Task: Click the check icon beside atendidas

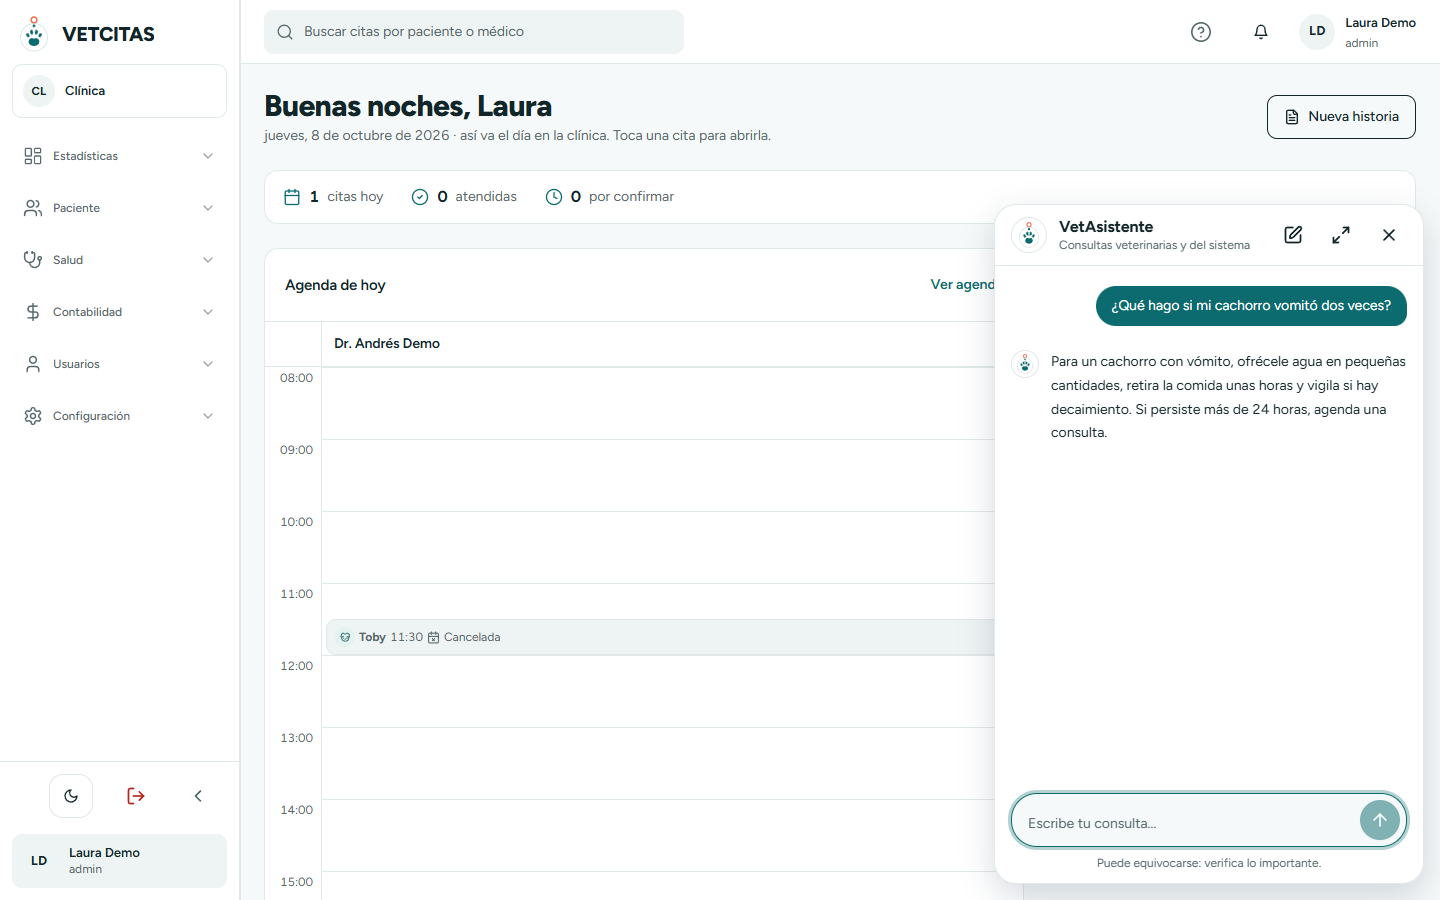Action: pyautogui.click(x=420, y=197)
